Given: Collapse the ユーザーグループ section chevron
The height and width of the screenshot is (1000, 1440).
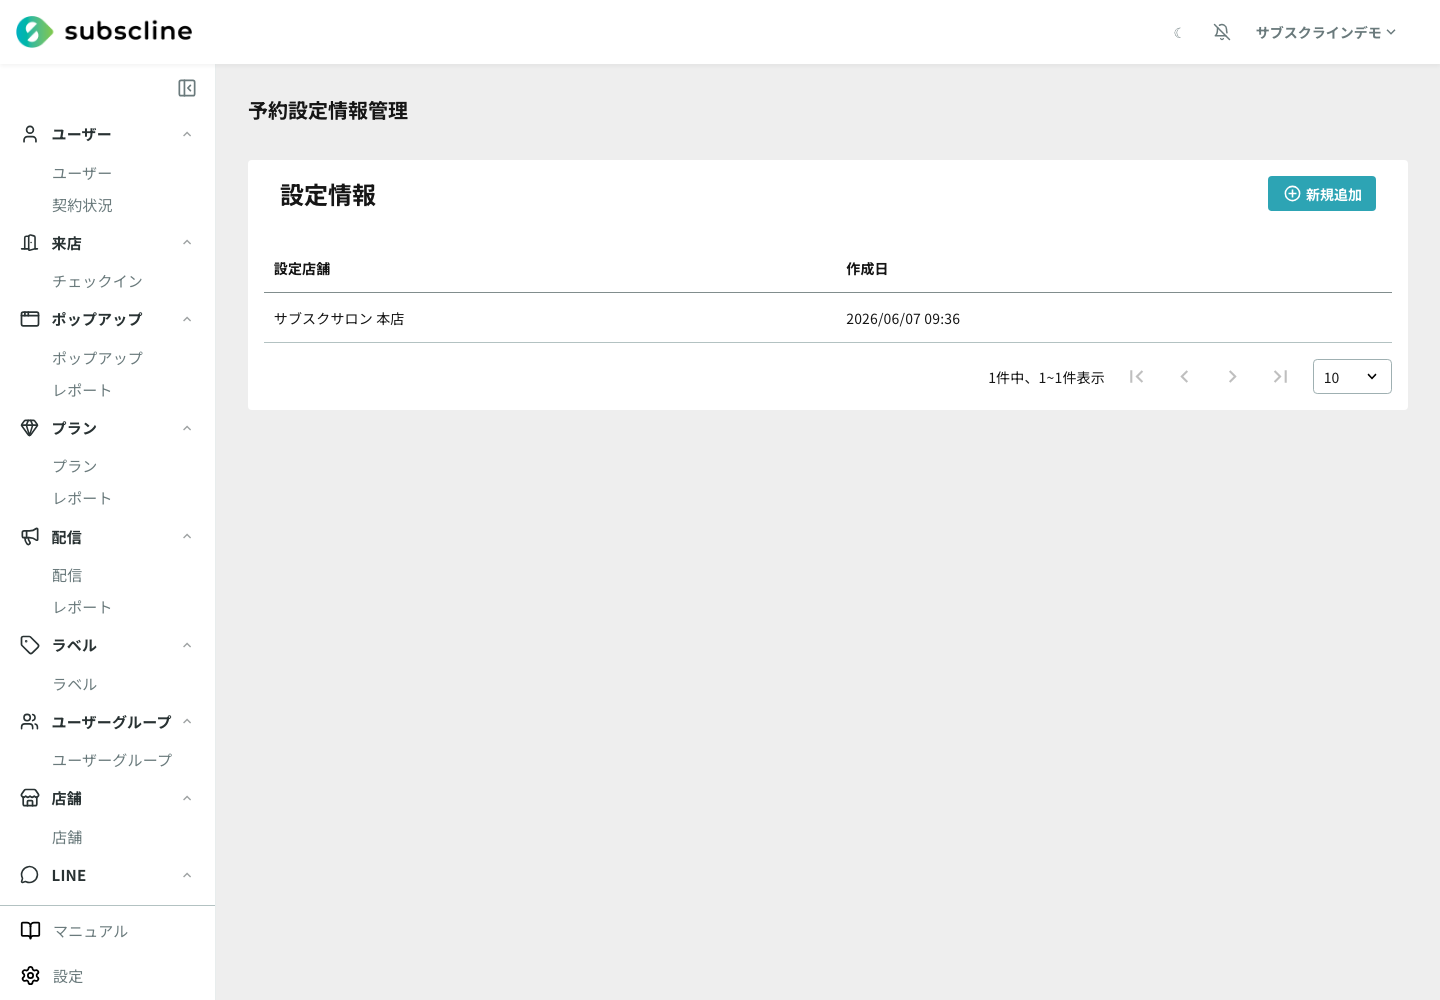Looking at the screenshot, I should (187, 722).
